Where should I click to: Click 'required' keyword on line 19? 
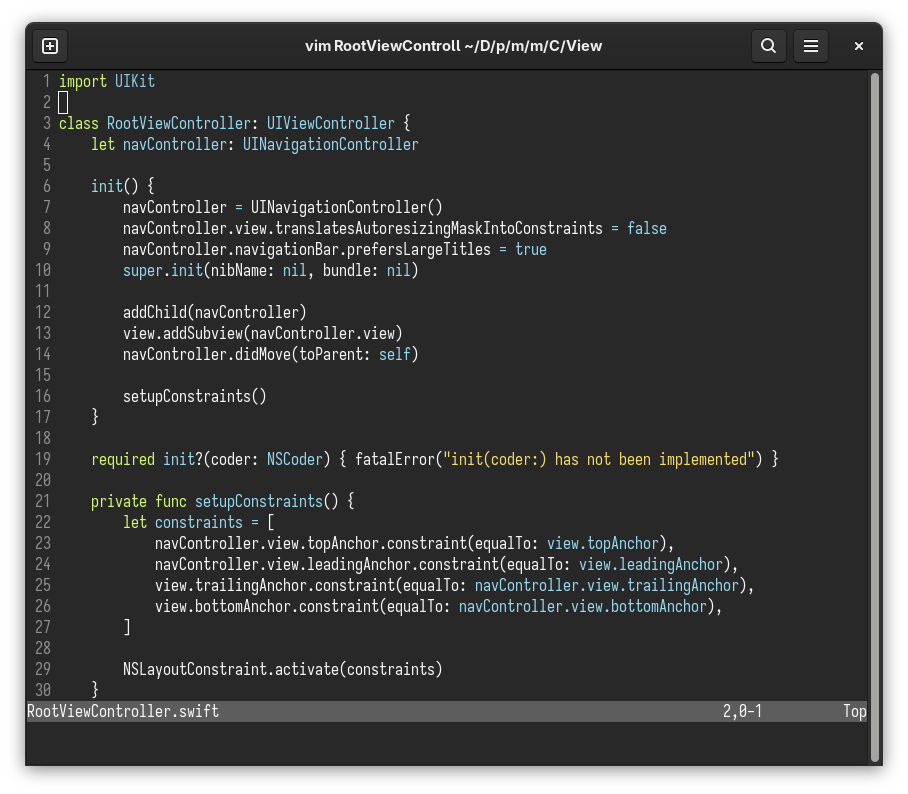point(123,459)
